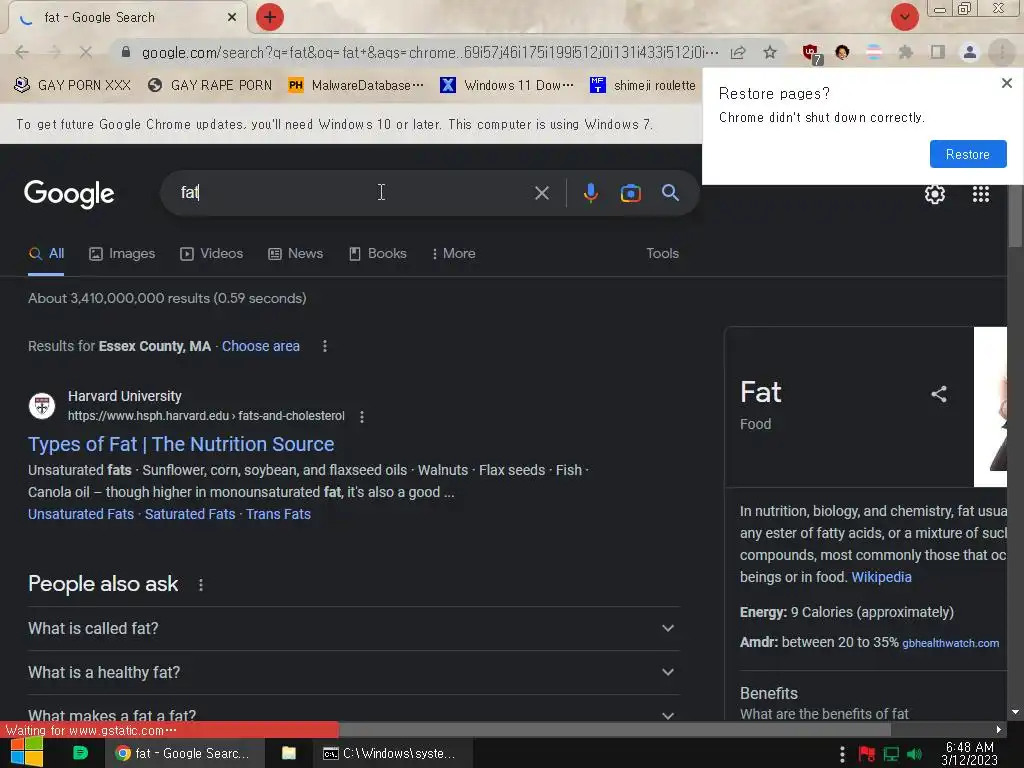
Task: Open the uBlock extension icon showing 7
Action: point(811,53)
